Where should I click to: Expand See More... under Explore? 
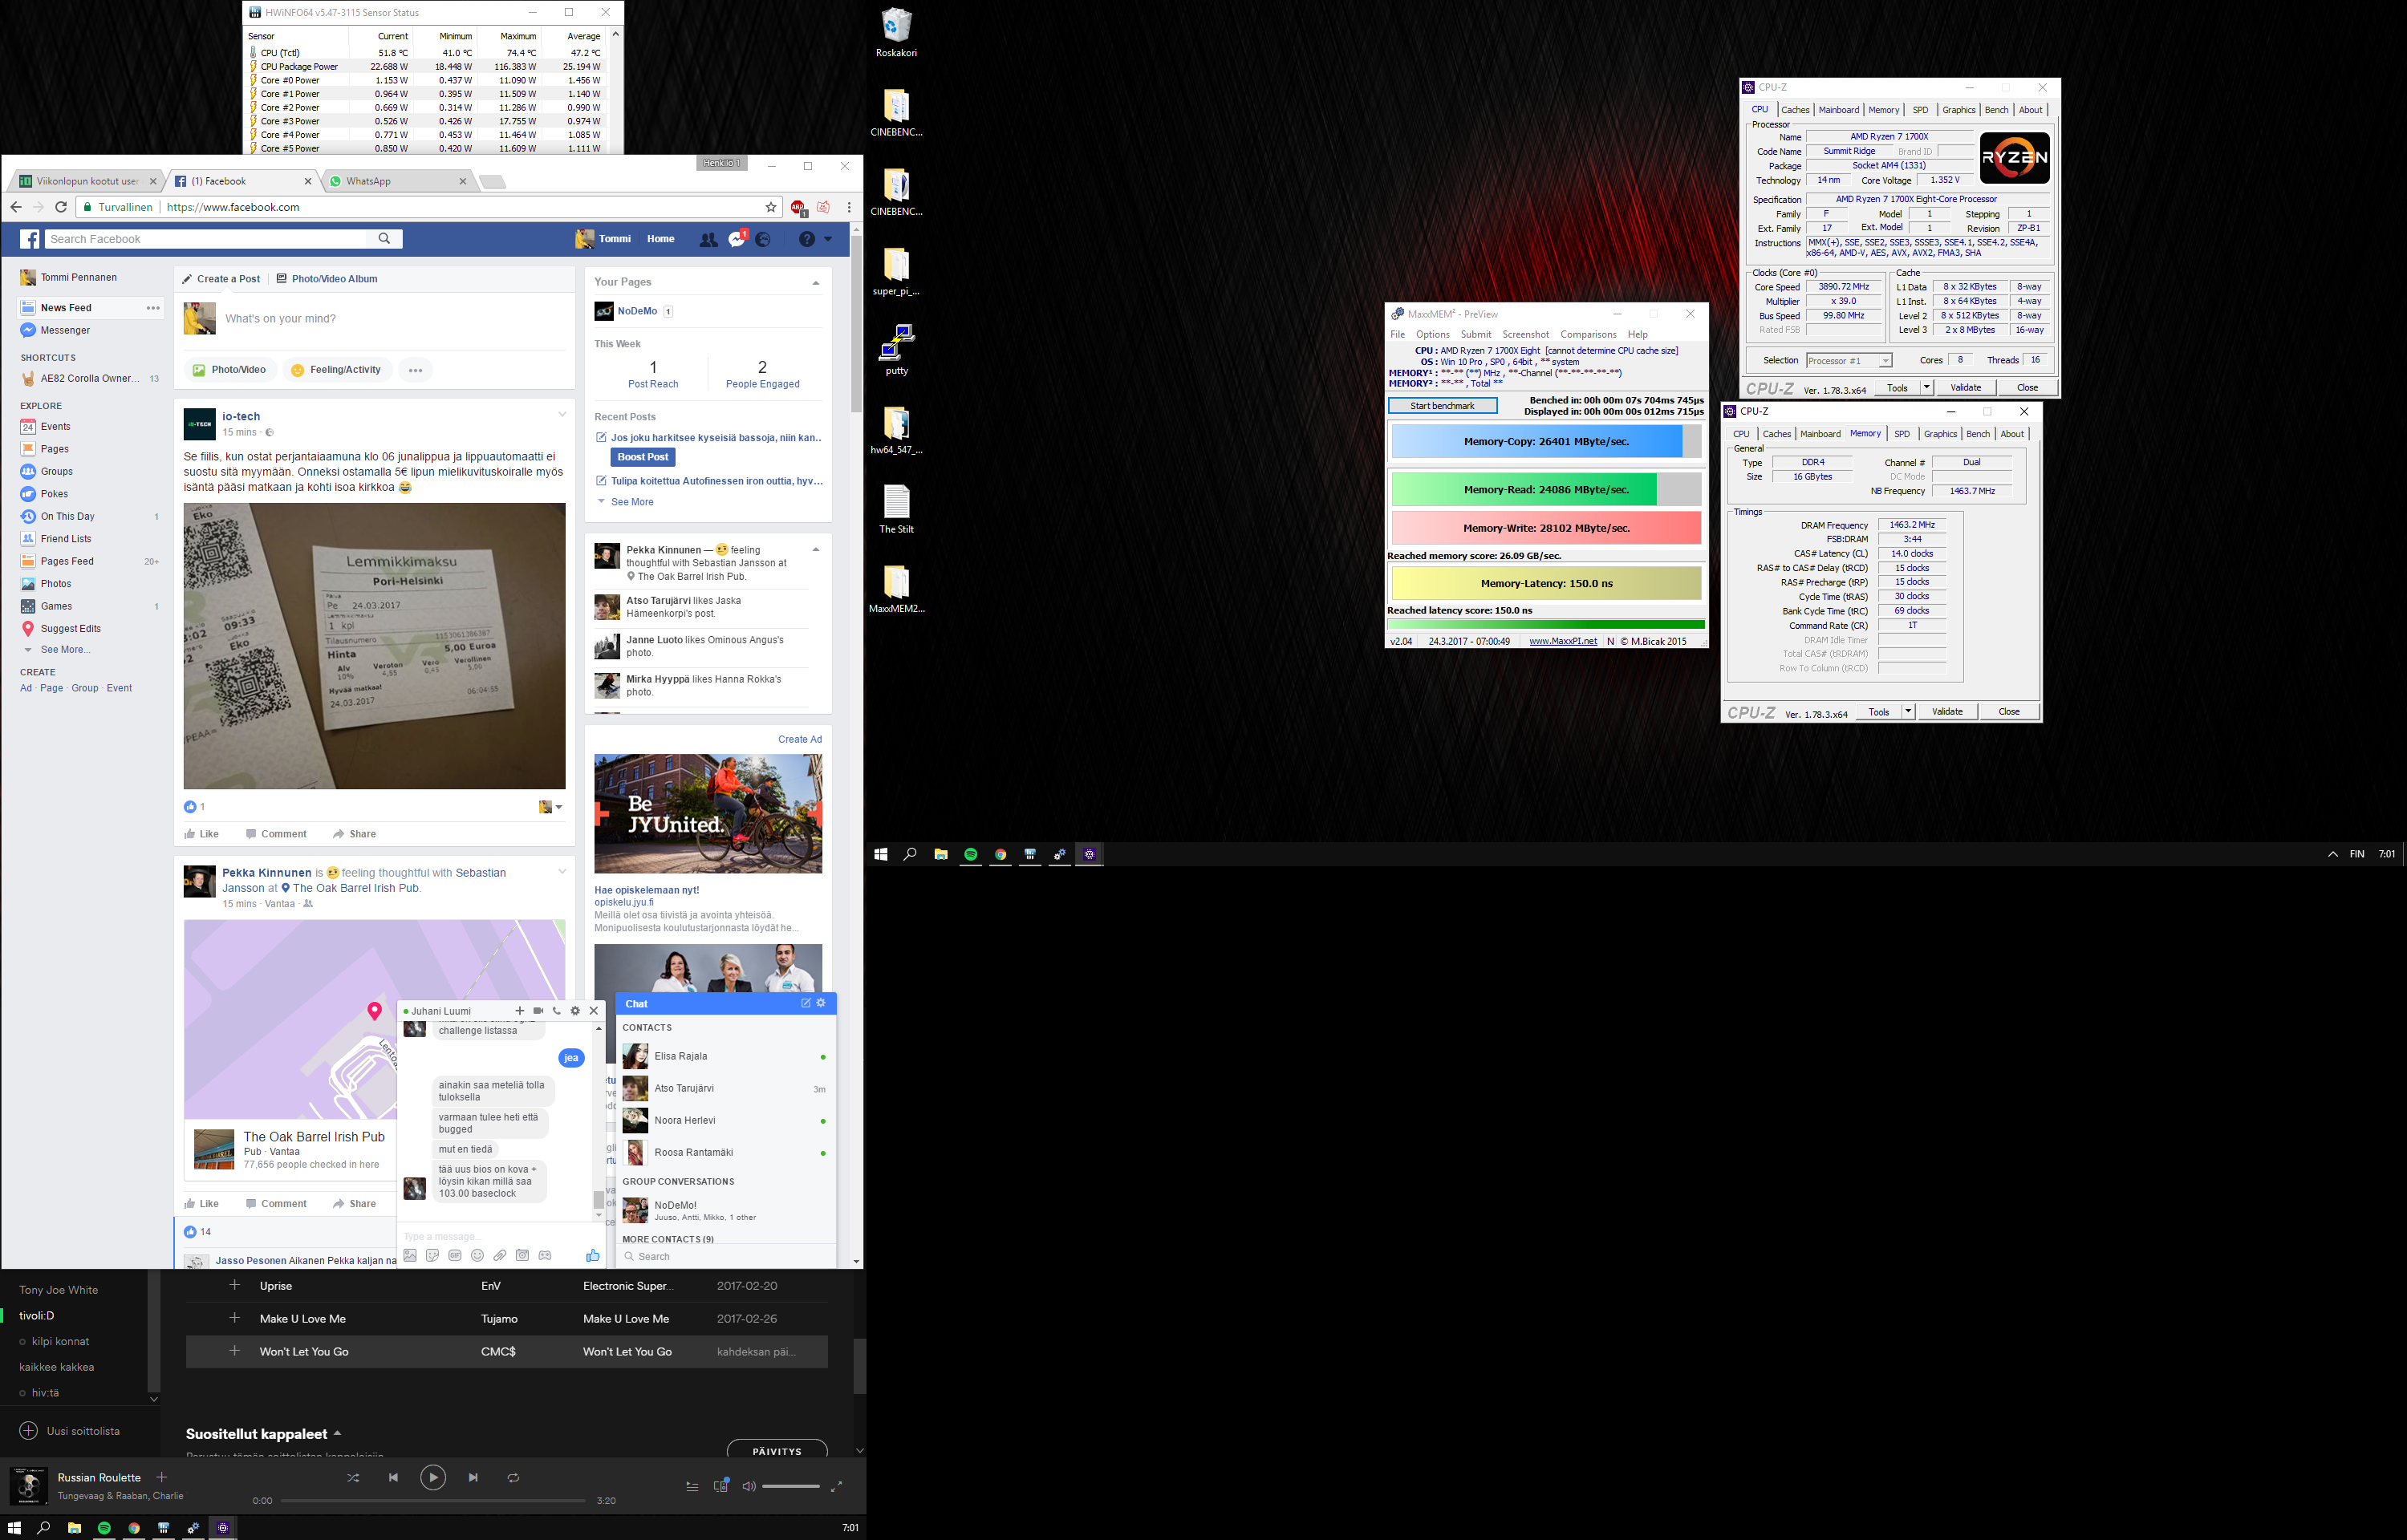(x=65, y=650)
